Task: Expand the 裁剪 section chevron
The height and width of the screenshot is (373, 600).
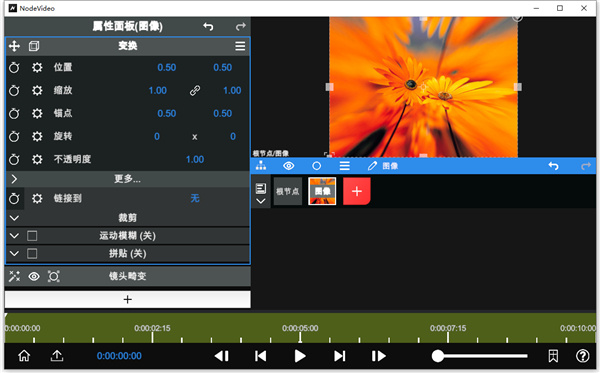Action: click(x=14, y=218)
